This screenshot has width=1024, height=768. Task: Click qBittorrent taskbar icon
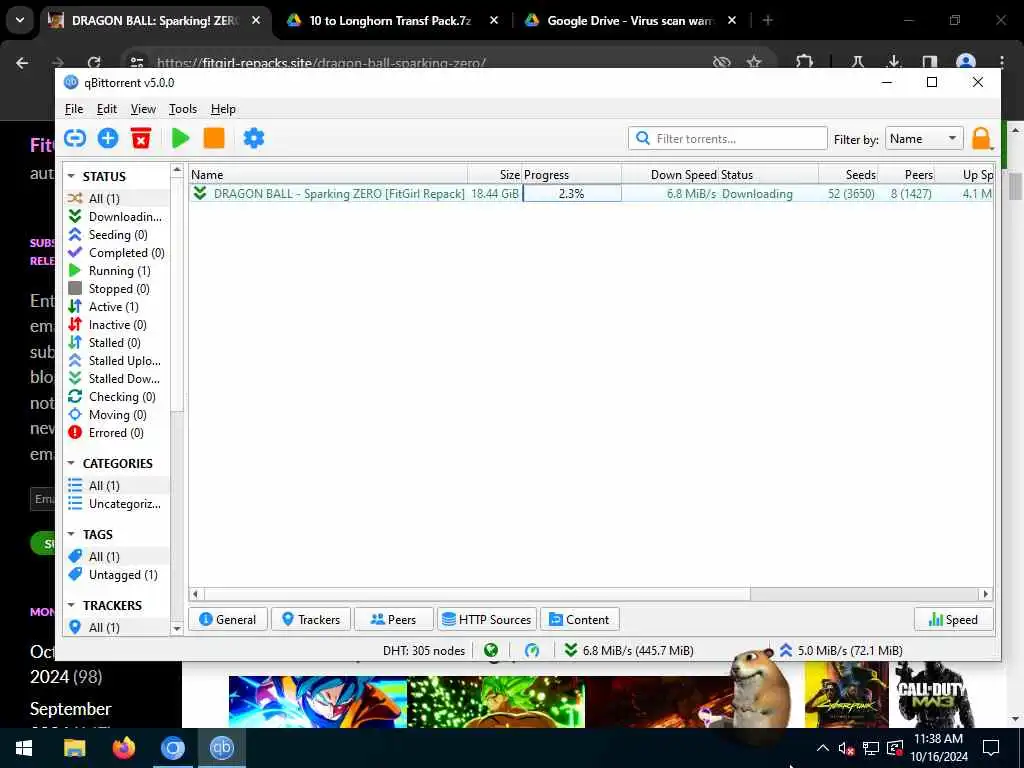click(222, 748)
